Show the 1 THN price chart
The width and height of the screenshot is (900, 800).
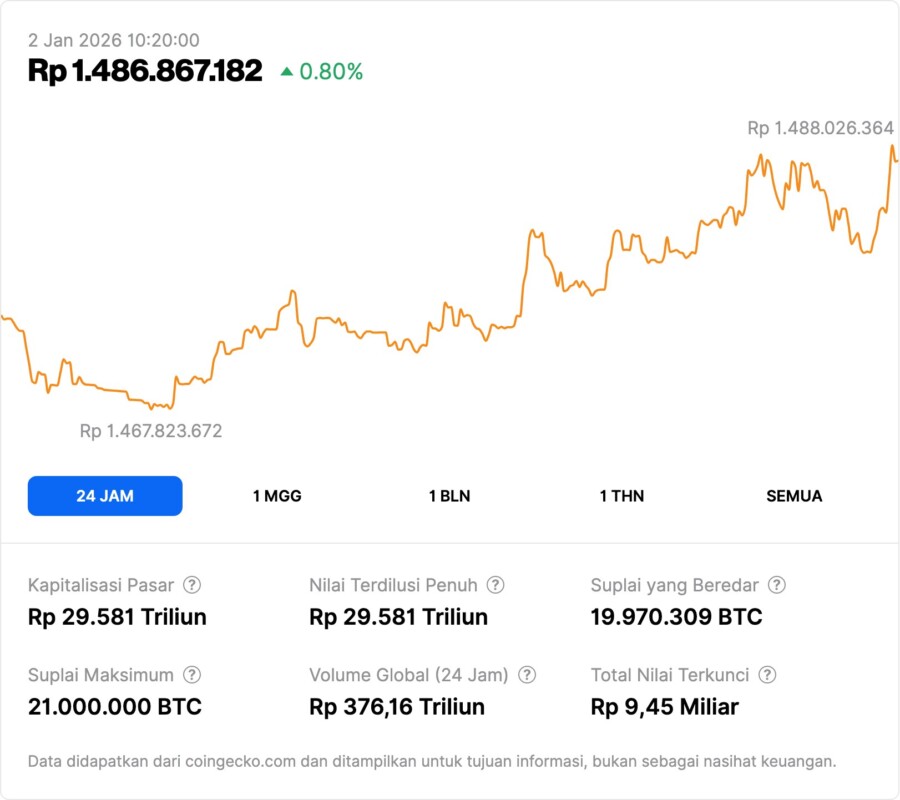coord(622,496)
